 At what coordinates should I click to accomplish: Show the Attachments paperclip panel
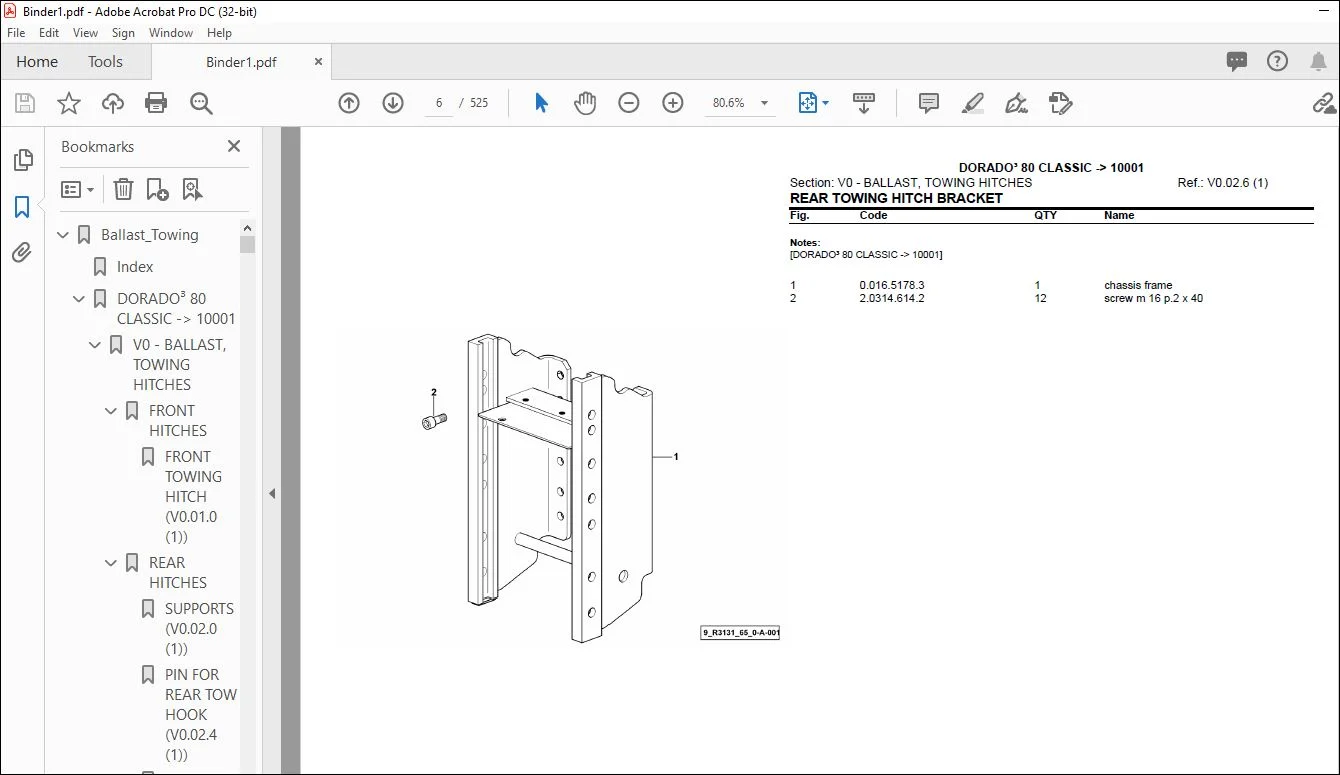[x=22, y=253]
